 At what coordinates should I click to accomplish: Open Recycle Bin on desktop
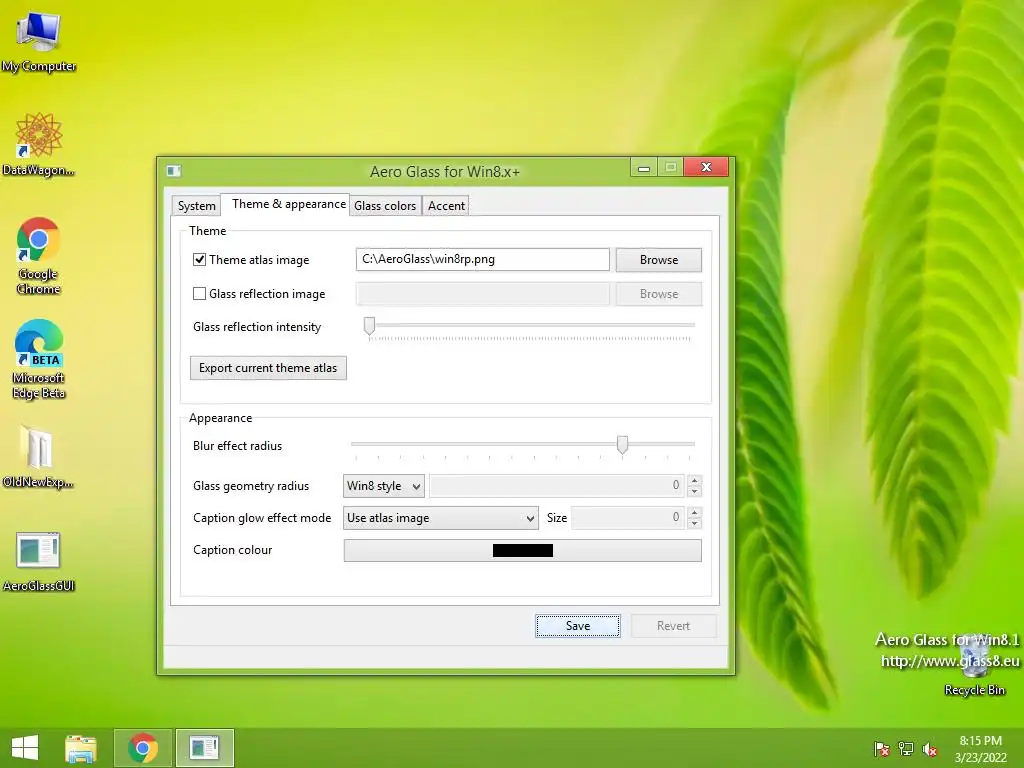(x=974, y=665)
